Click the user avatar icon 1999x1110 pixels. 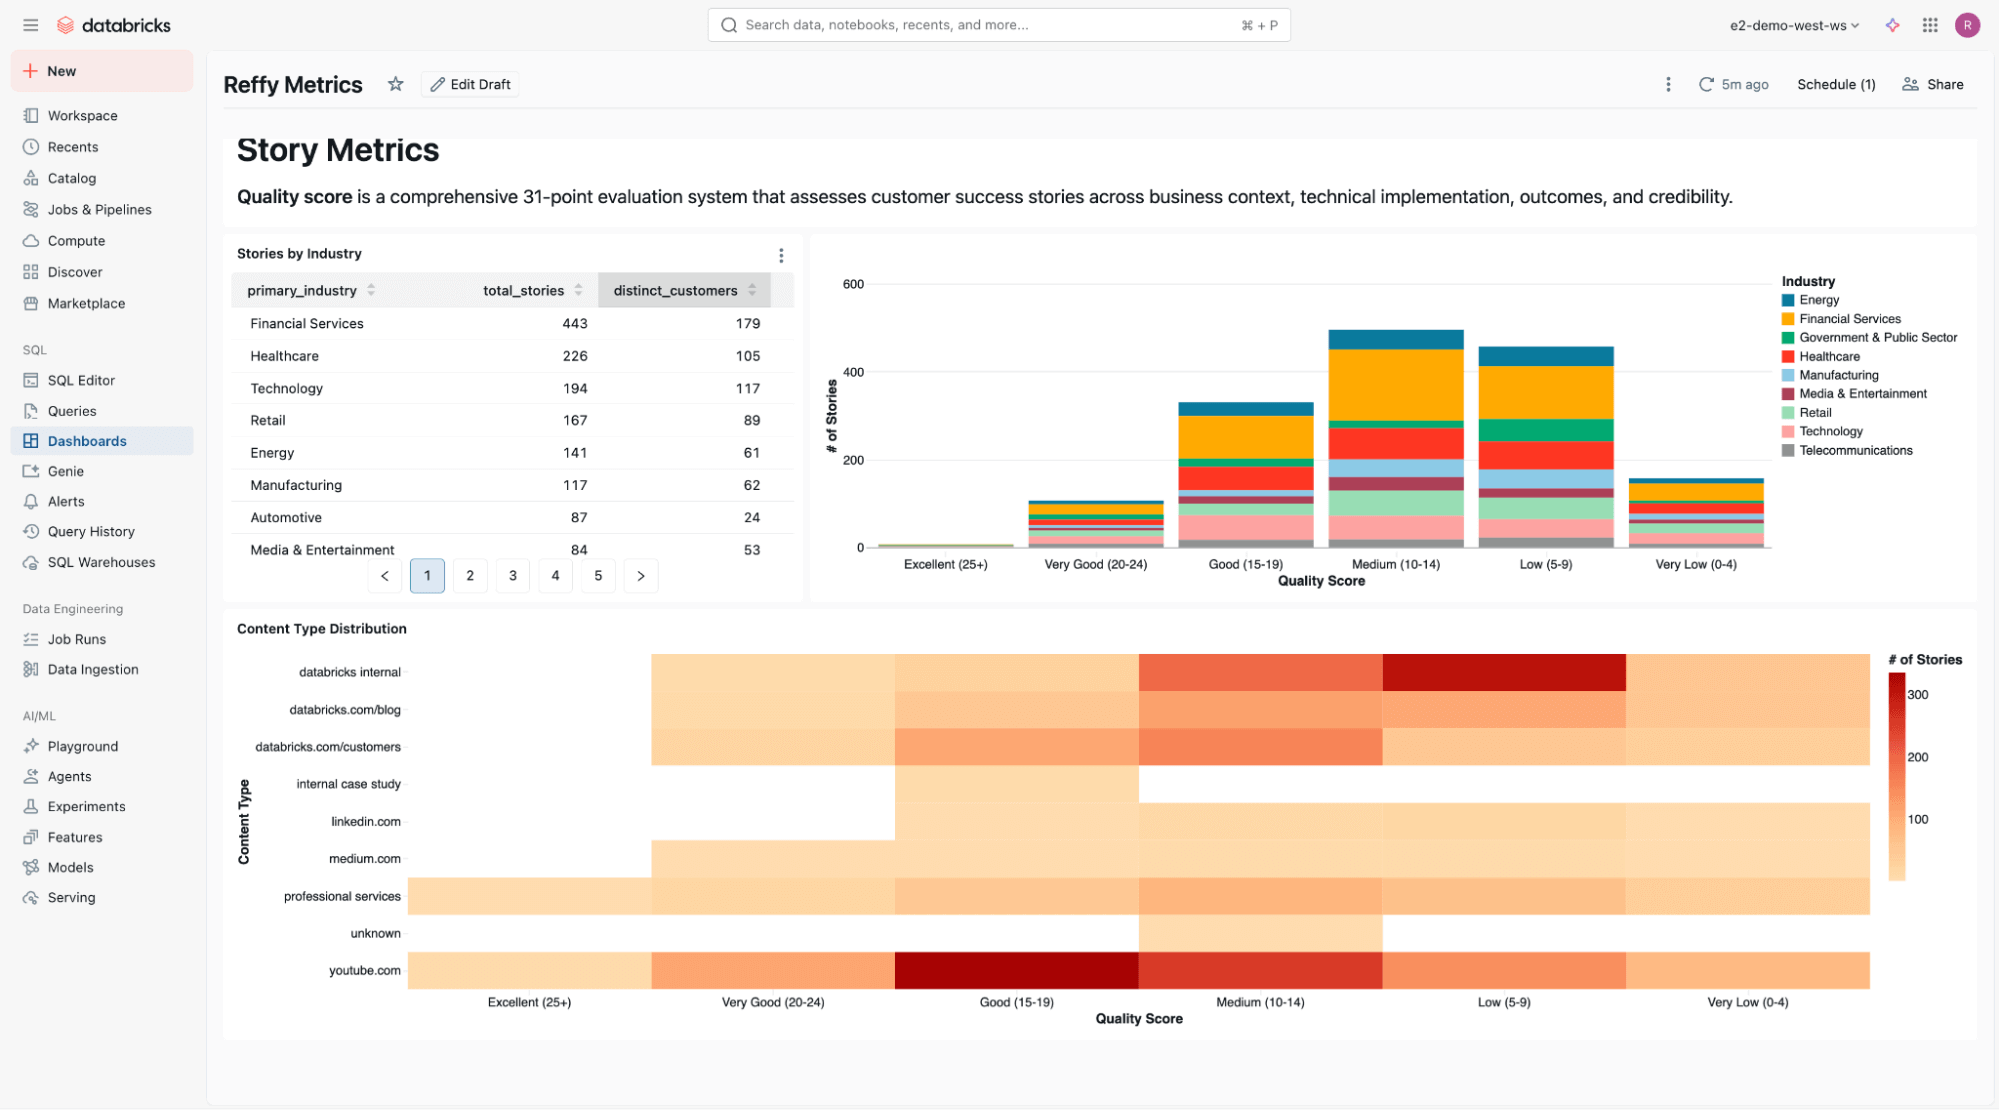[x=1967, y=26]
